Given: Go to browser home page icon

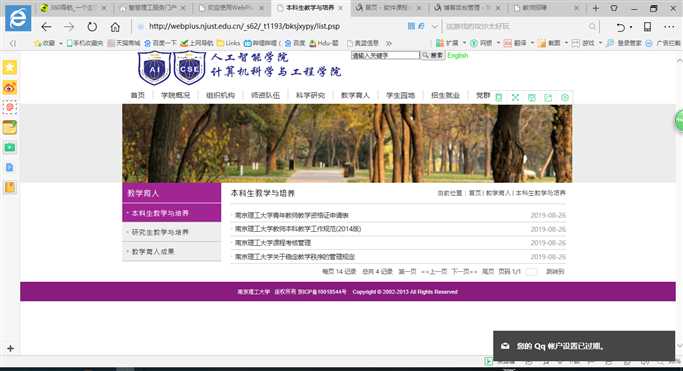Looking at the screenshot, I should [x=115, y=27].
